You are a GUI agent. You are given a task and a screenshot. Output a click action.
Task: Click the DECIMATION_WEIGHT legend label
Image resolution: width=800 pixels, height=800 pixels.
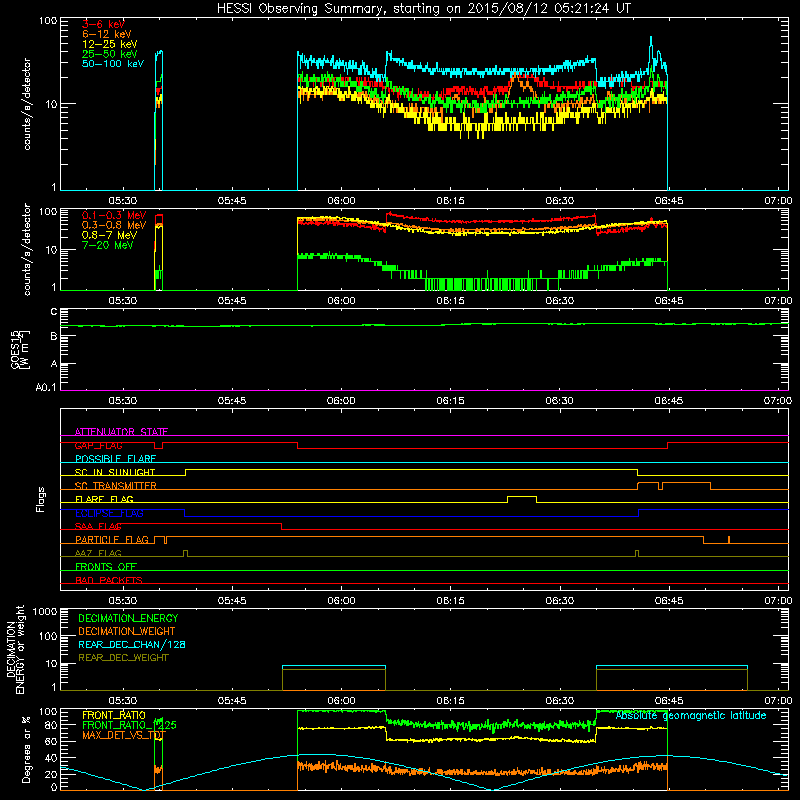pos(127,631)
